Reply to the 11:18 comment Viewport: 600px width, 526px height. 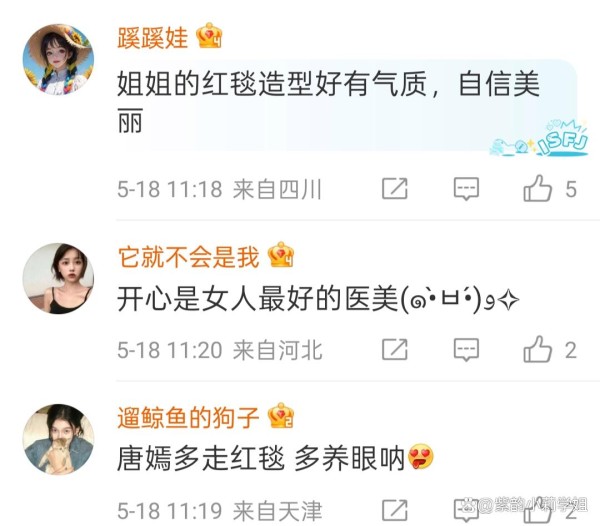(x=466, y=189)
